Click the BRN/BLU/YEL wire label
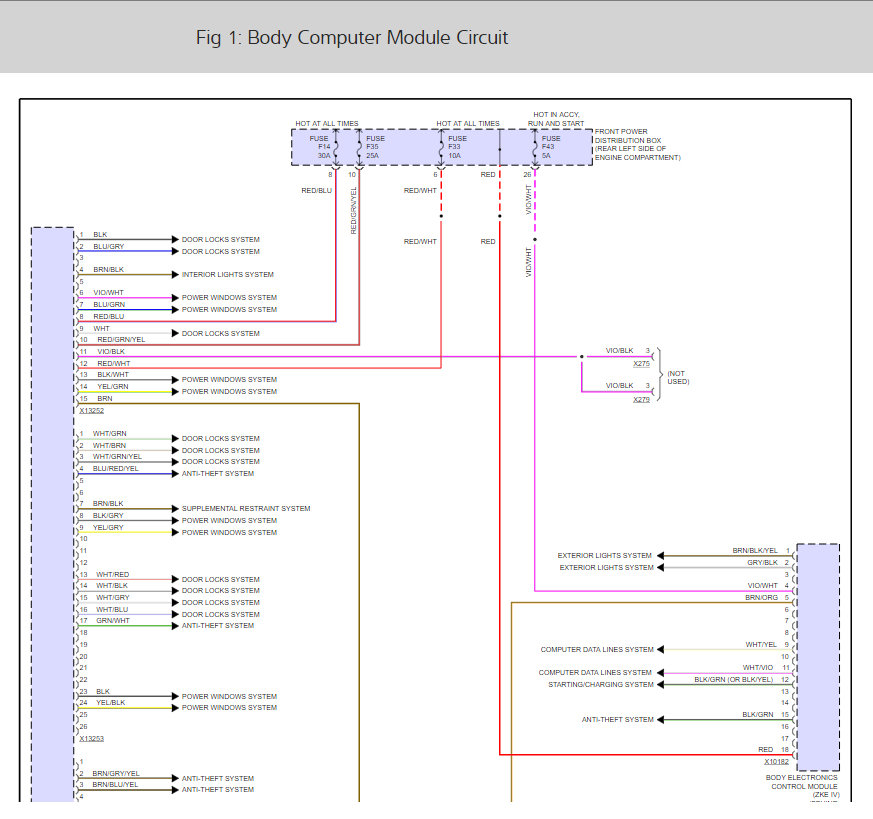Image resolution: width=873 pixels, height=819 pixels. coord(115,785)
